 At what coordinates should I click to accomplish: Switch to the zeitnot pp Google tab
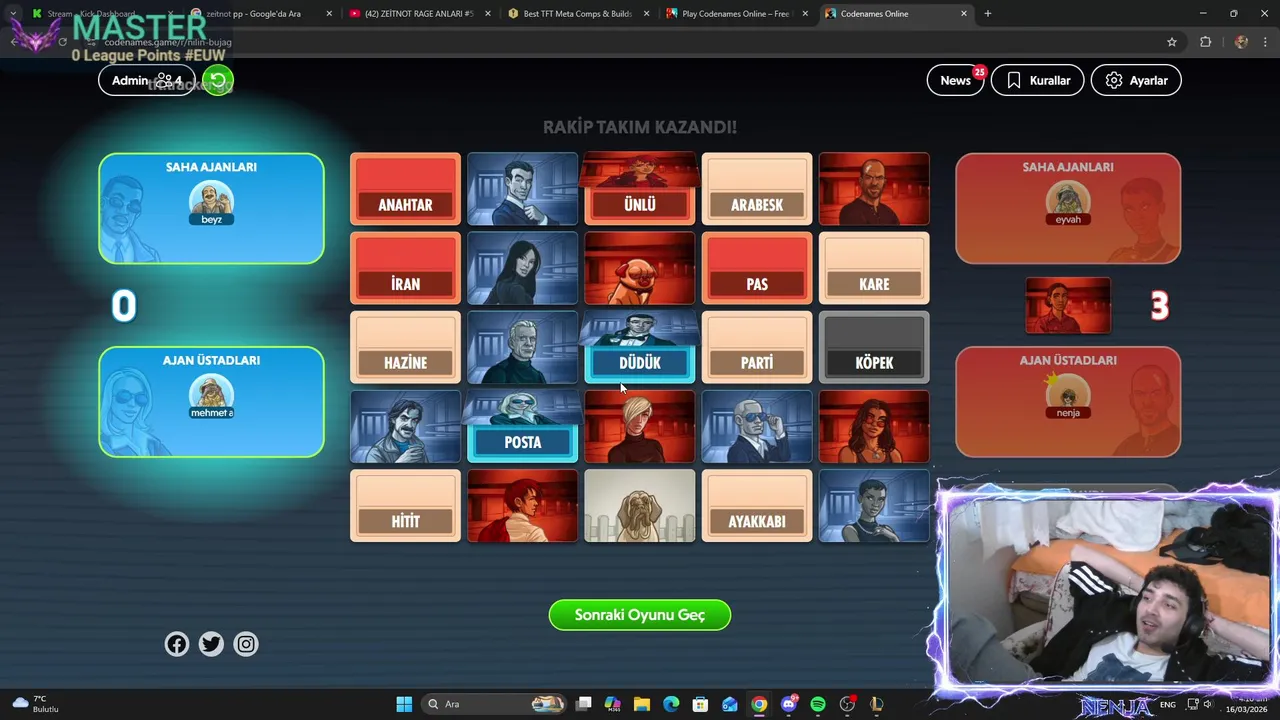pyautogui.click(x=260, y=14)
